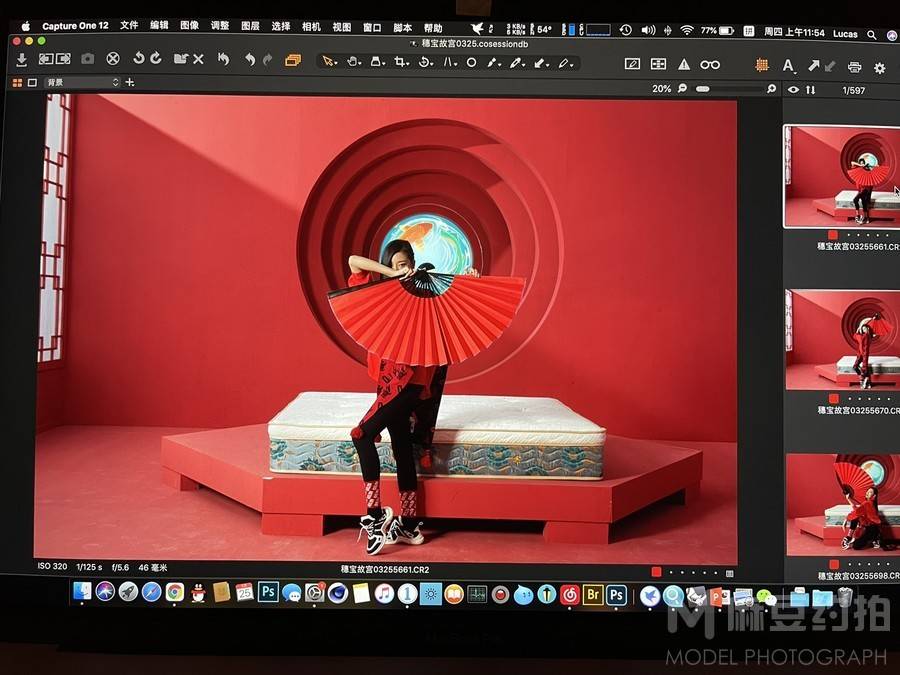This screenshot has height=675, width=900.
Task: Open the 选择 menu
Action: (281, 26)
